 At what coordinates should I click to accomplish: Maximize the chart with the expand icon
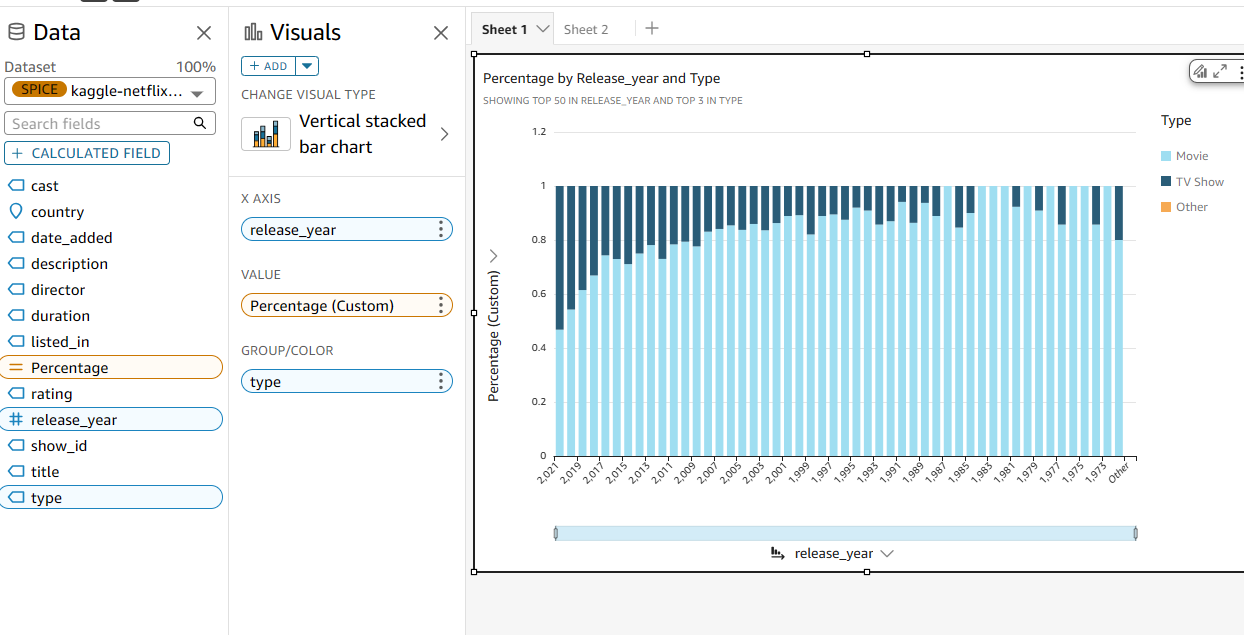click(1220, 72)
